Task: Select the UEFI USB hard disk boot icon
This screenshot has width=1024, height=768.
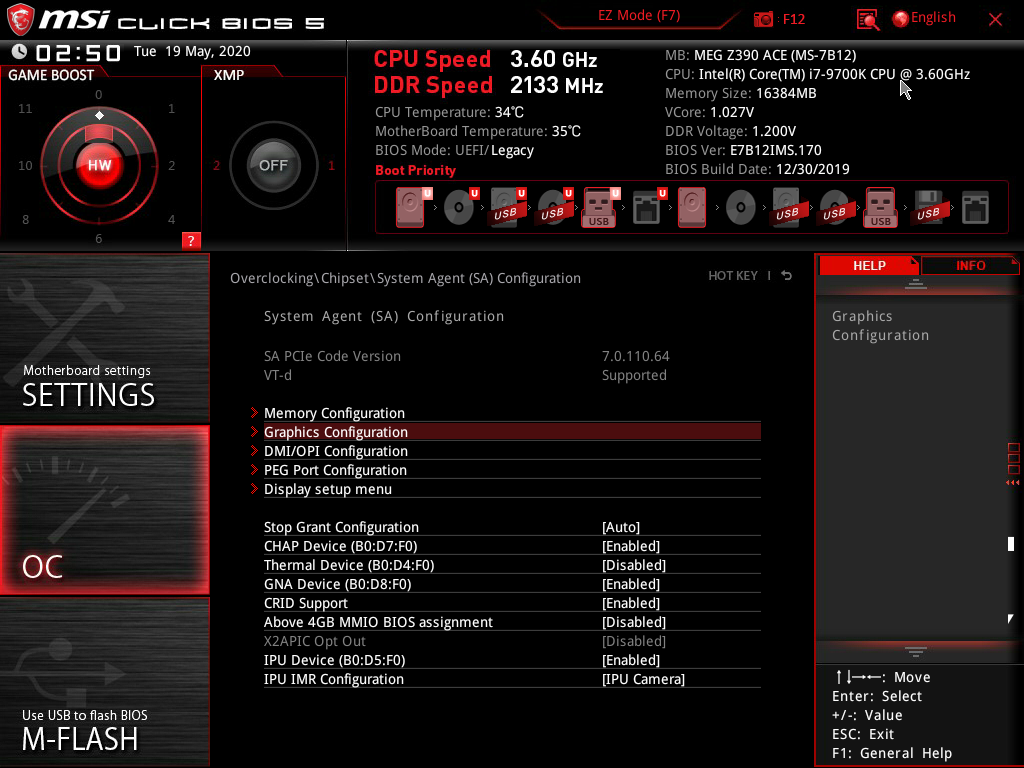Action: [x=507, y=207]
